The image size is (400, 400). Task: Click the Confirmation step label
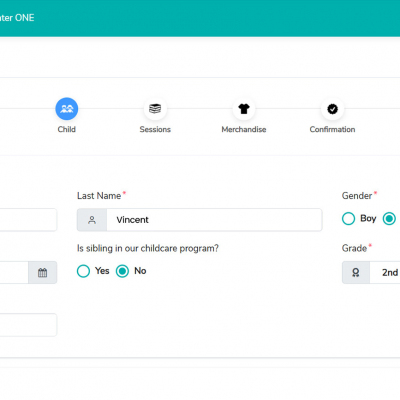coord(332,129)
